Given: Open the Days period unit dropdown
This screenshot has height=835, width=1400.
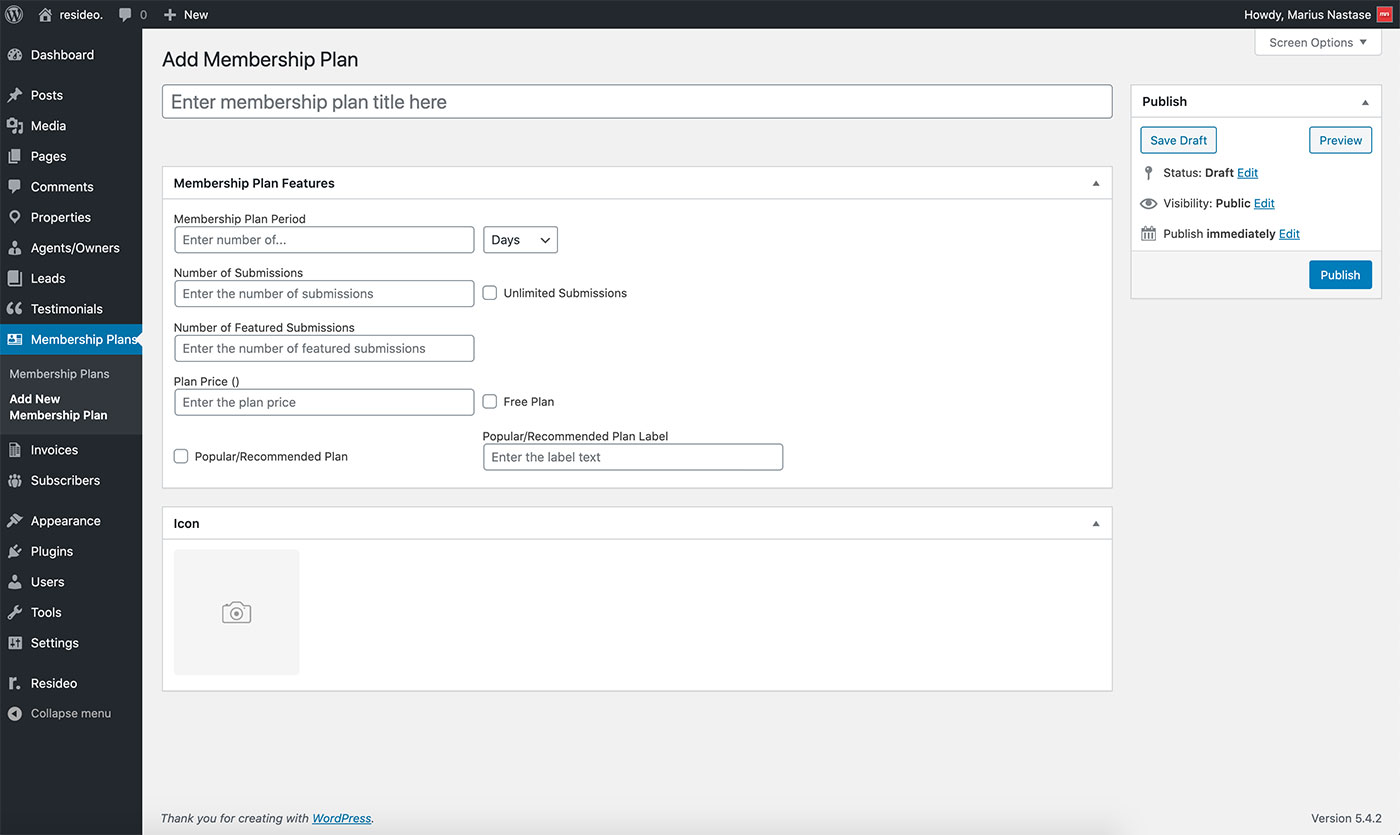Looking at the screenshot, I should [x=520, y=240].
